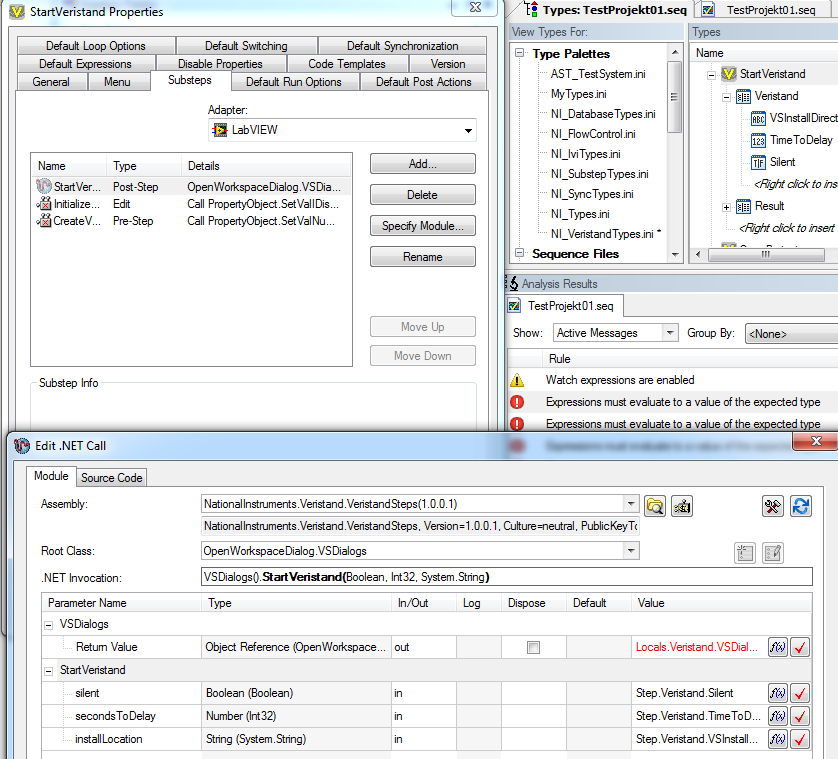
Task: Open the Show Active Messages dropdown
Action: pyautogui.click(x=670, y=333)
